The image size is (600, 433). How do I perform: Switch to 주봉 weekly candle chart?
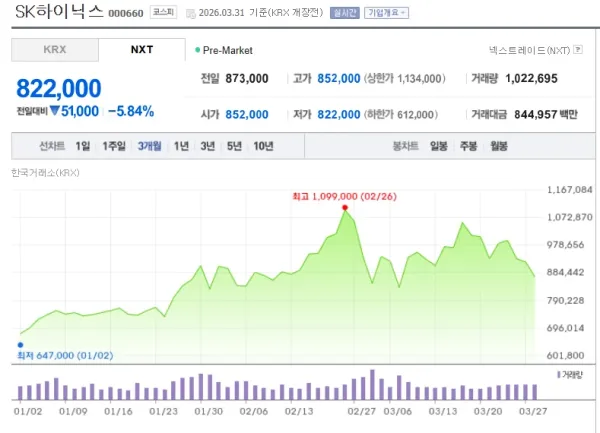468,146
